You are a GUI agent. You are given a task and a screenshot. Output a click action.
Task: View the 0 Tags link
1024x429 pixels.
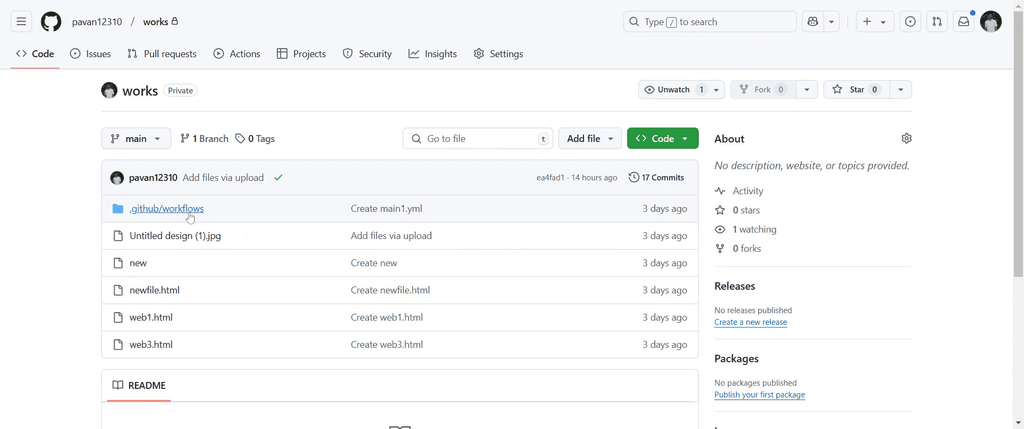point(255,138)
